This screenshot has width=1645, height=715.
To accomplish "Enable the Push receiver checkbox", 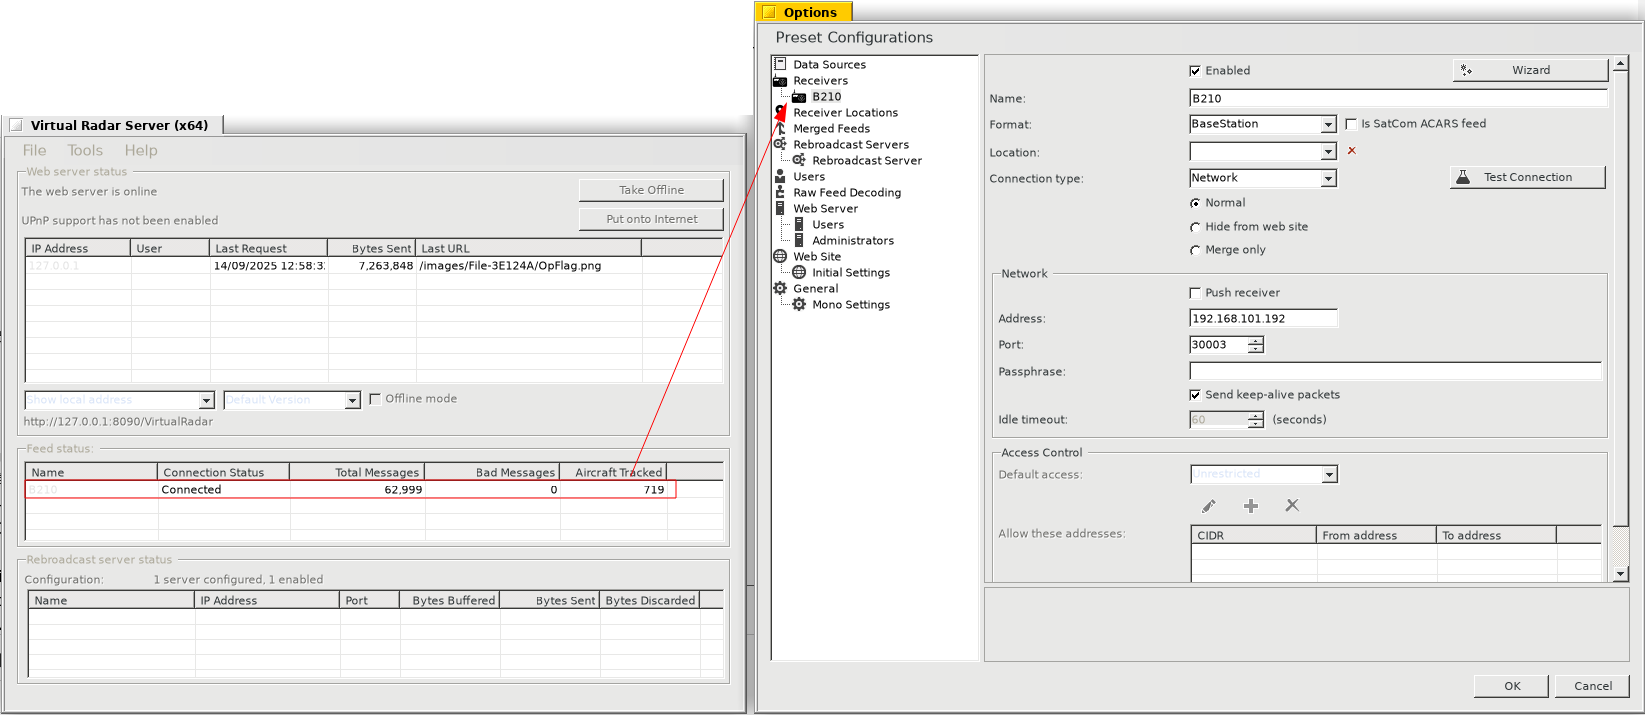I will 1195,293.
